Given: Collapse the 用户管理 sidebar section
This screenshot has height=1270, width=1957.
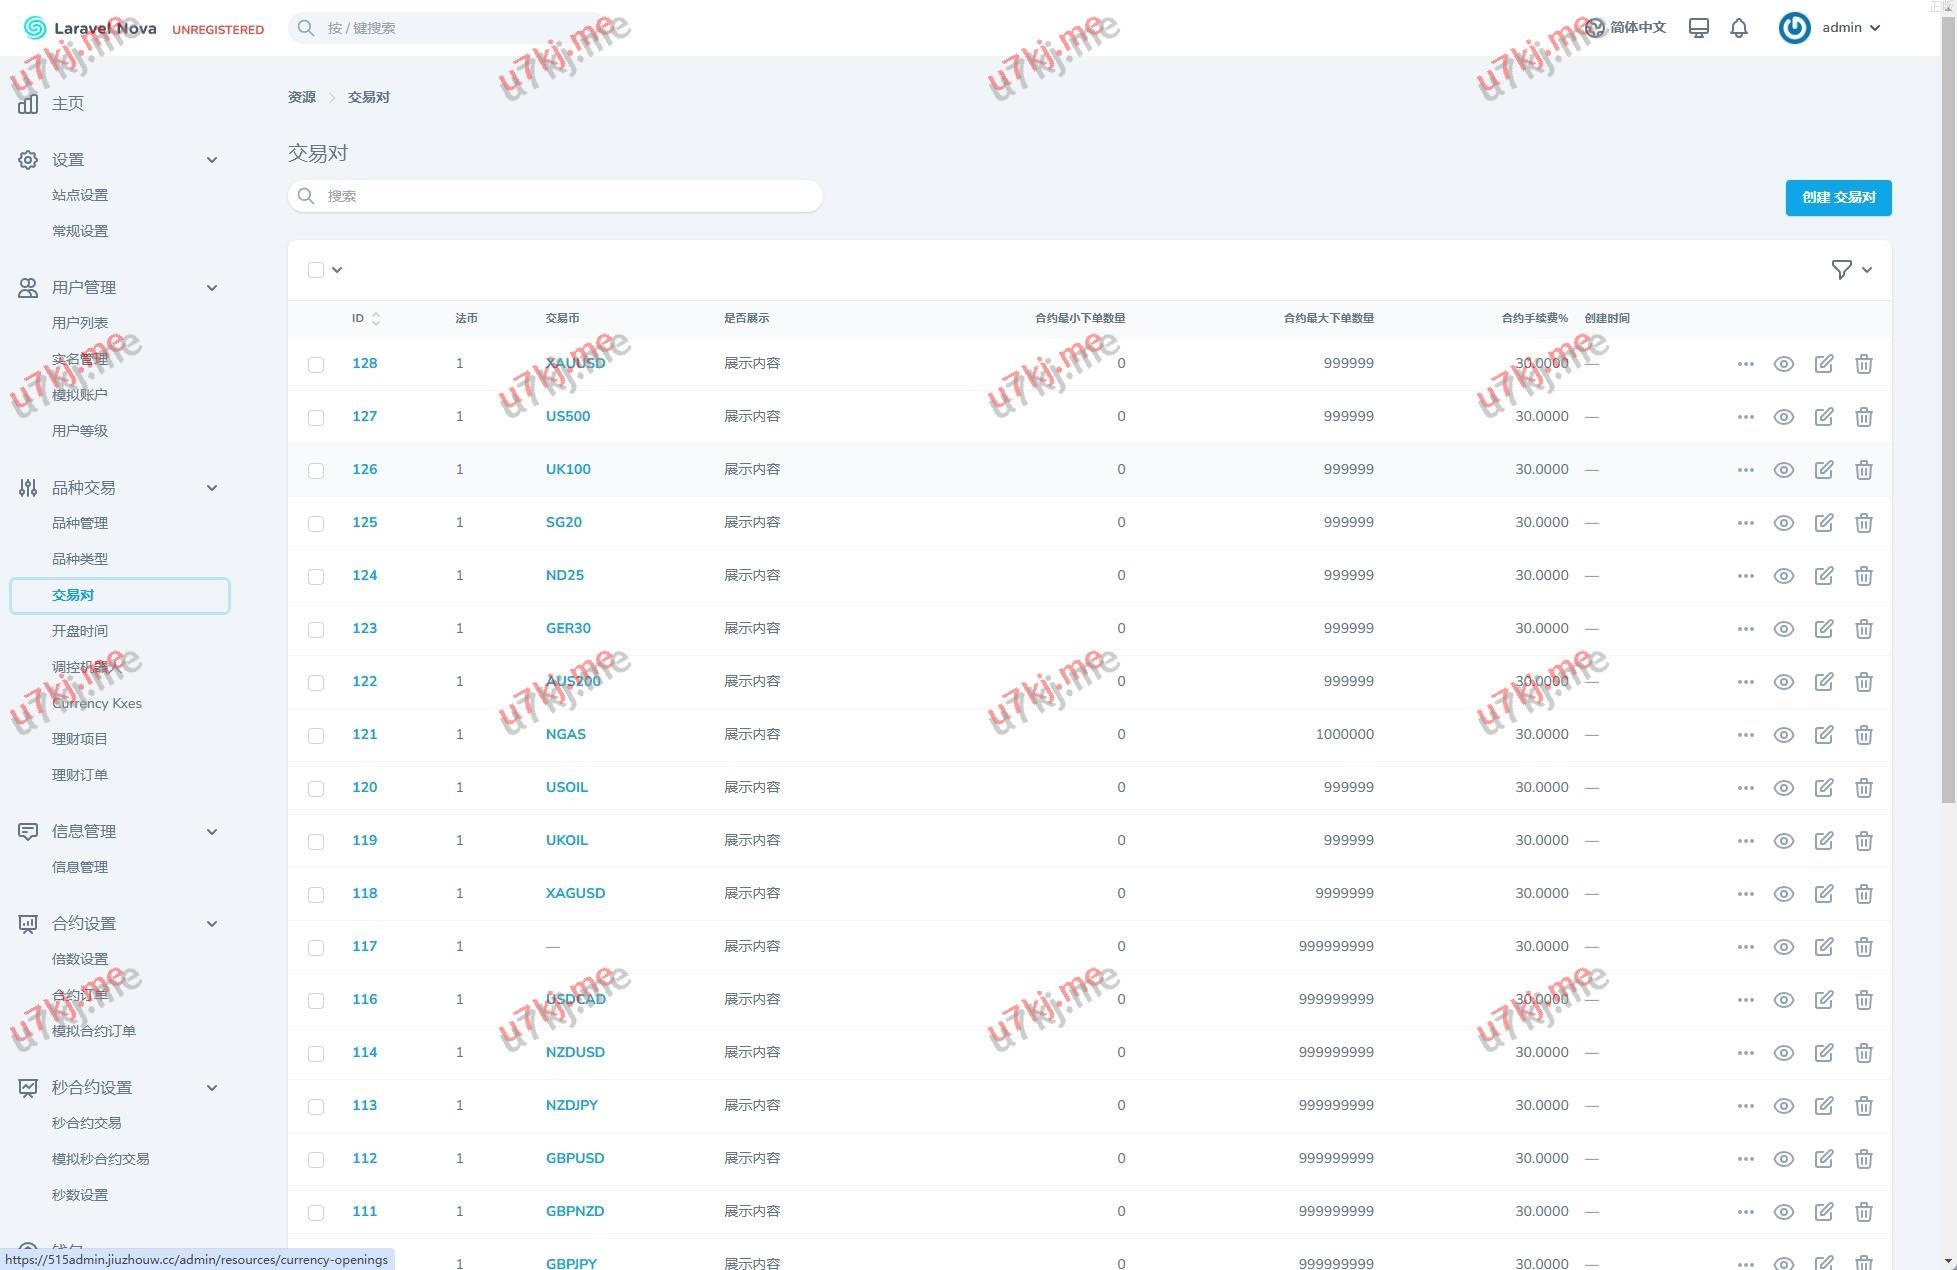Looking at the screenshot, I should pos(212,288).
